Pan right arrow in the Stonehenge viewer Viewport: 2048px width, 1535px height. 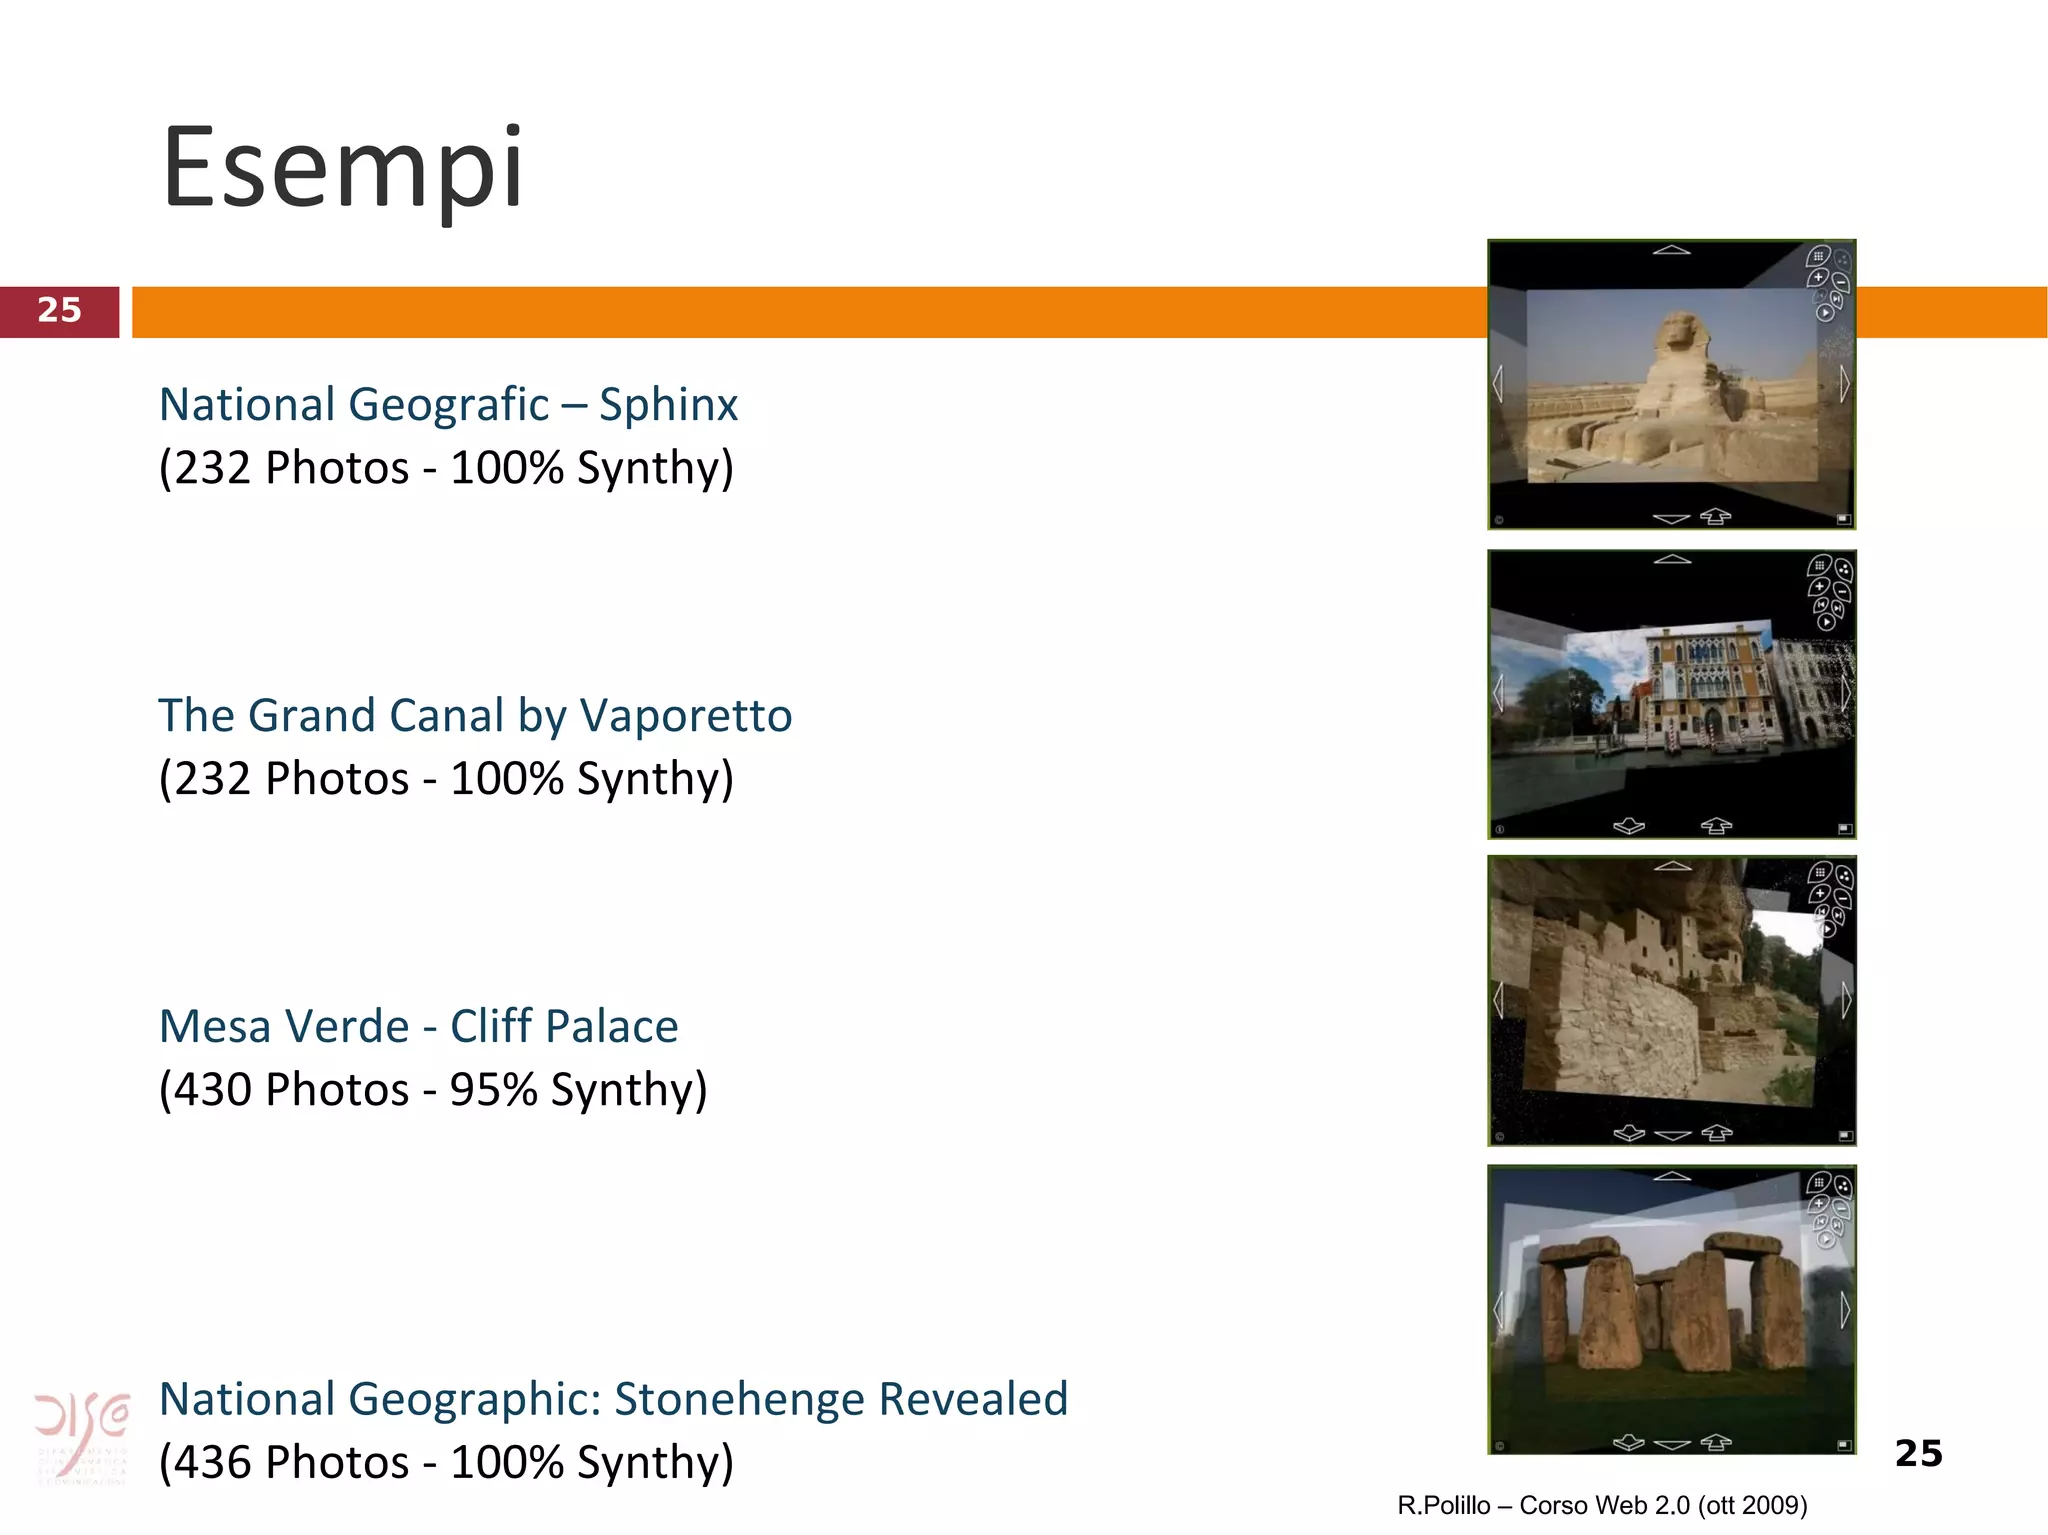[1845, 1309]
